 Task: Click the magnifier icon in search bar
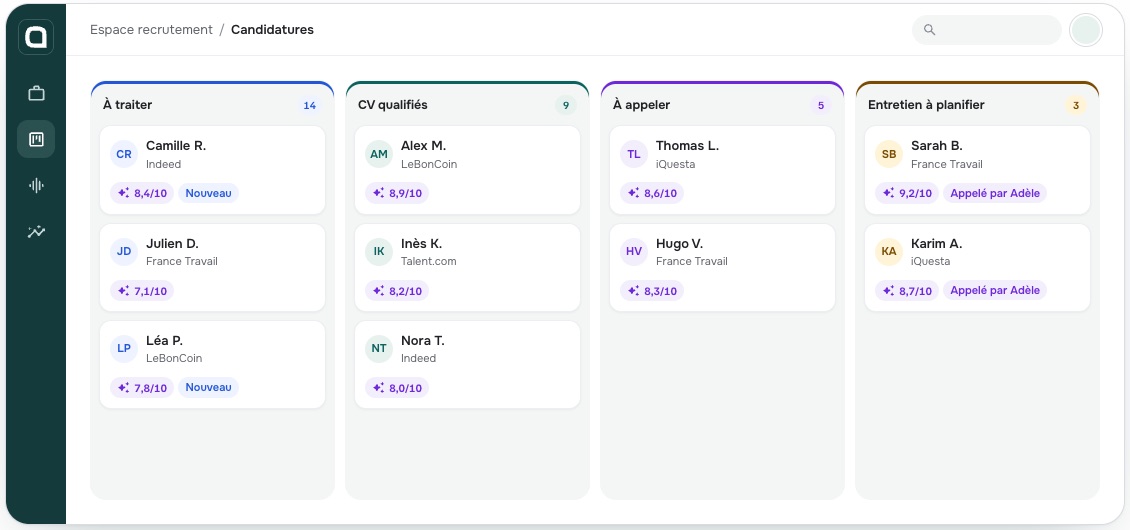pyautogui.click(x=930, y=30)
